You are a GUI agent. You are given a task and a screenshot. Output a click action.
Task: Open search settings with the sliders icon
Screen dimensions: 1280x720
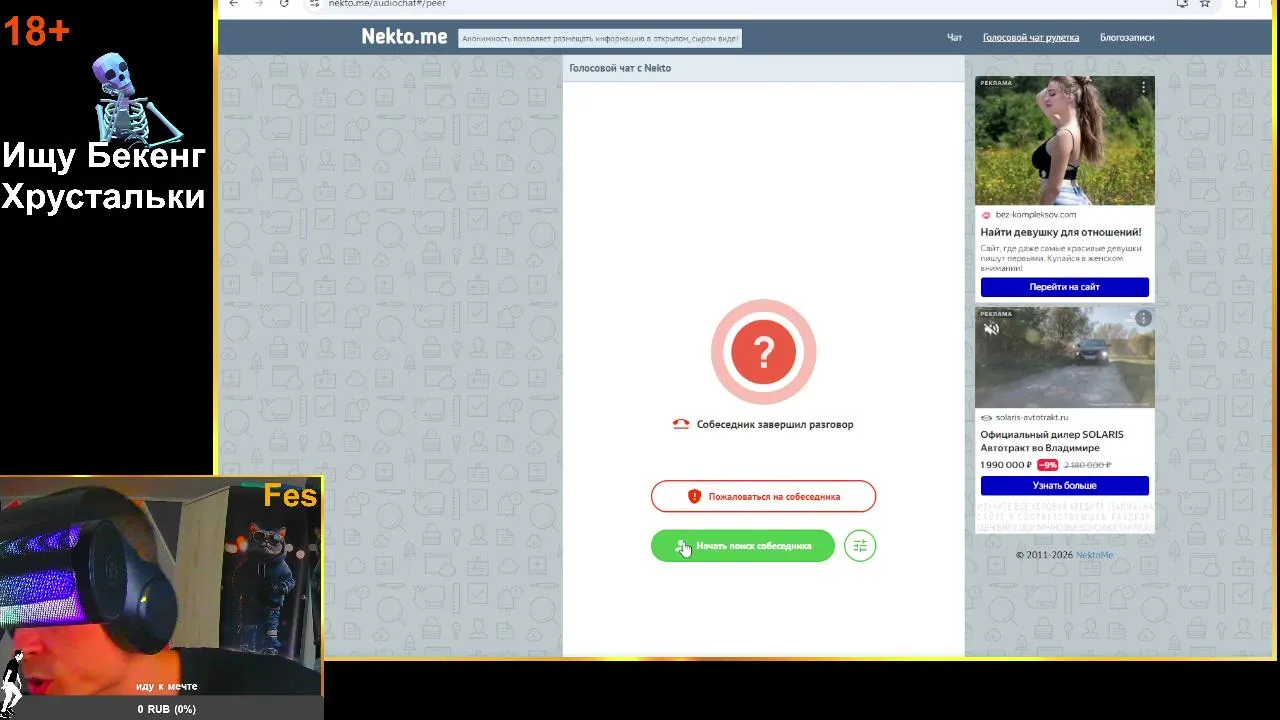pyautogui.click(x=860, y=546)
